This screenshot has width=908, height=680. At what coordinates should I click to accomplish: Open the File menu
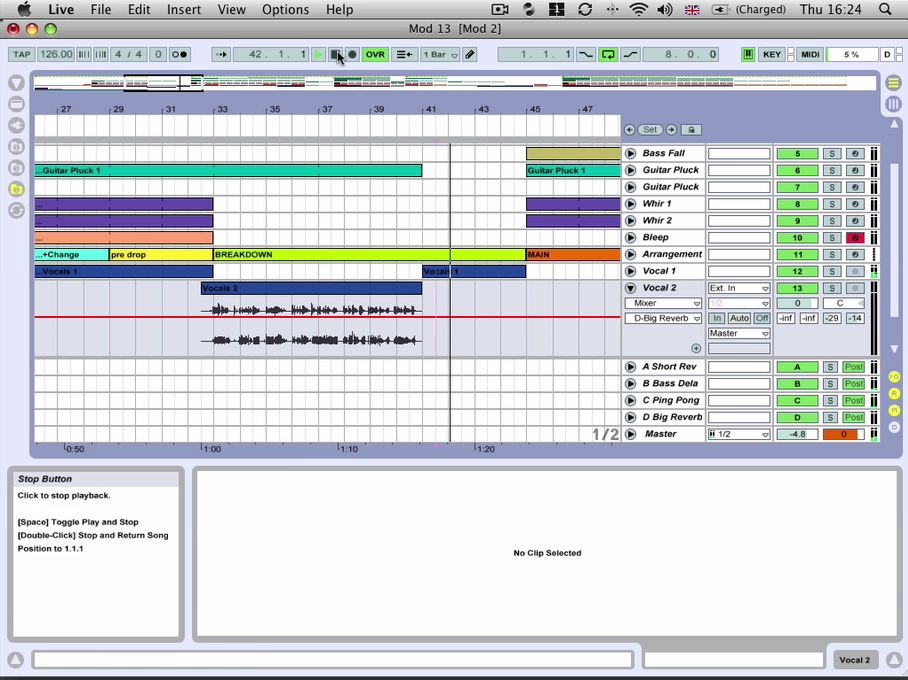(100, 9)
